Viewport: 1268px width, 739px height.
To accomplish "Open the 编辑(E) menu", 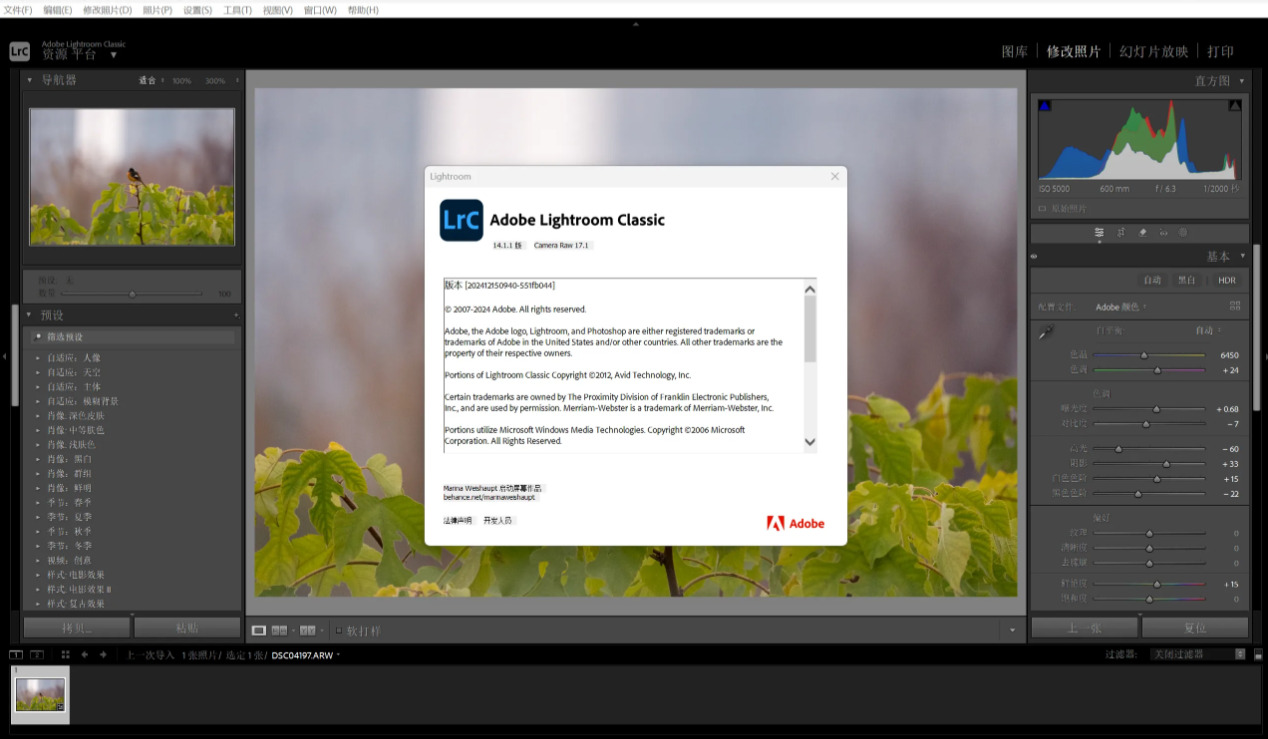I will 58,10.
